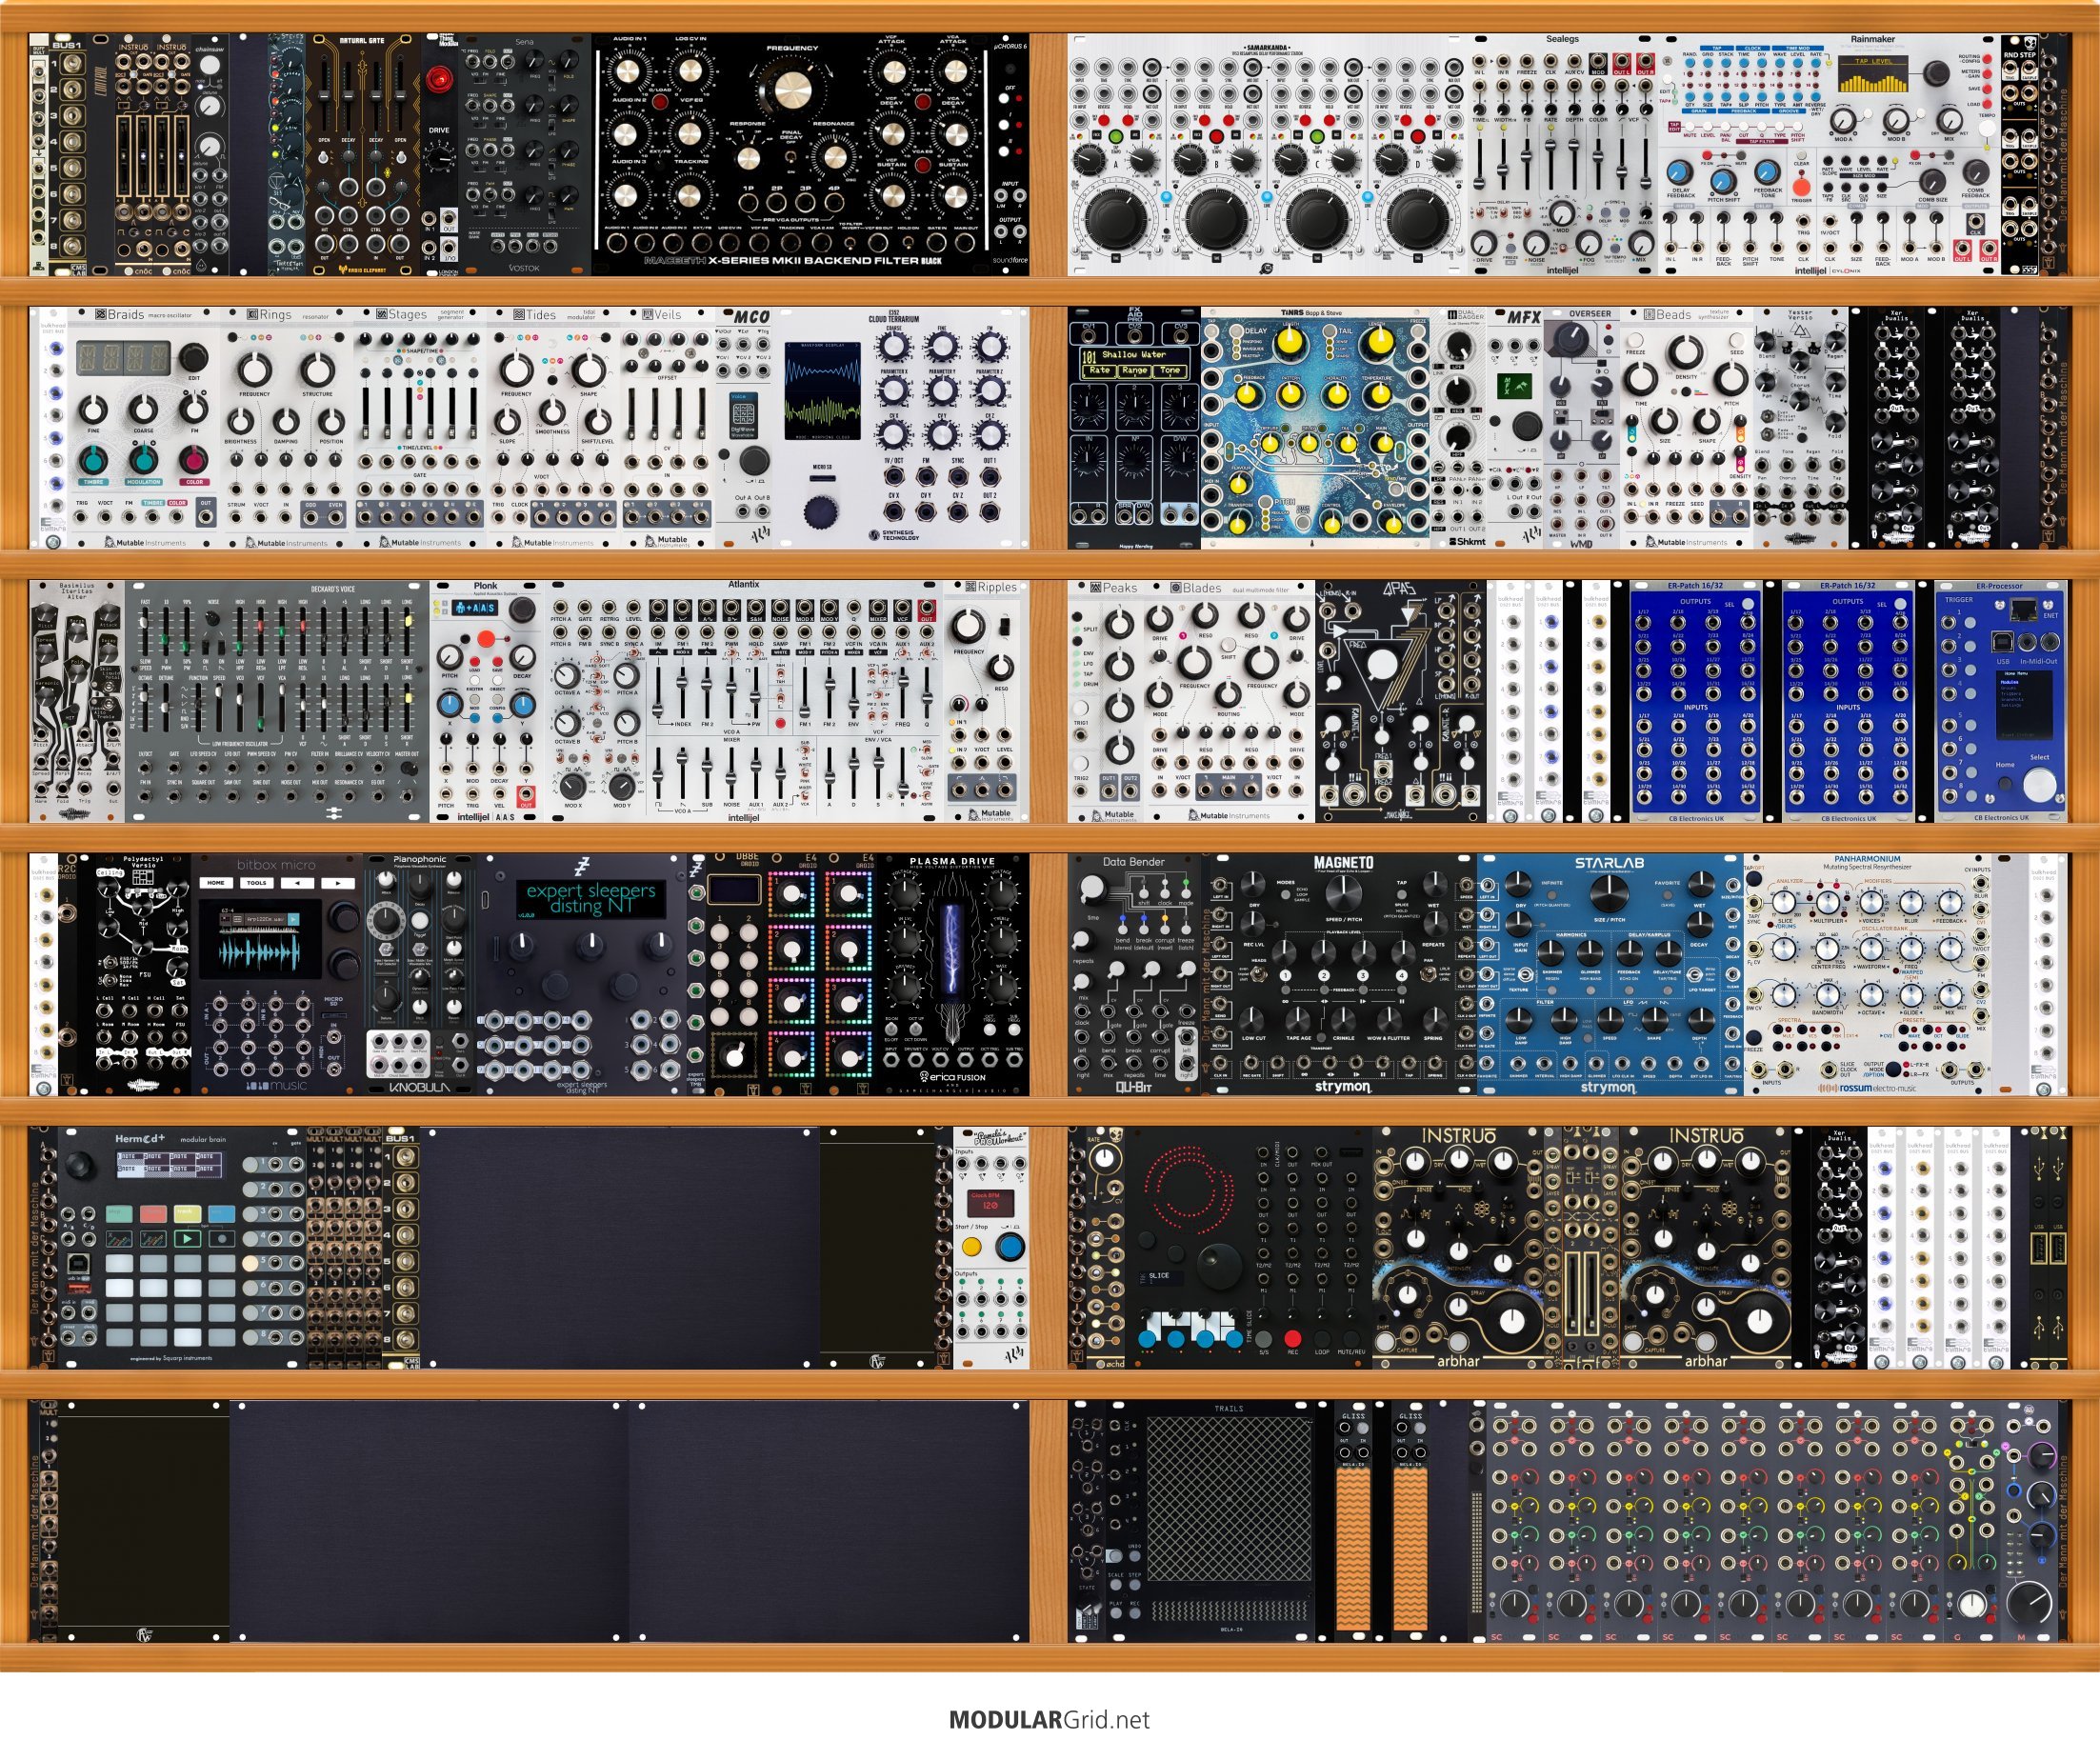This screenshot has width=2100, height=1740.
Task: Hit the record button on Hermod+
Action: (x=221, y=1238)
